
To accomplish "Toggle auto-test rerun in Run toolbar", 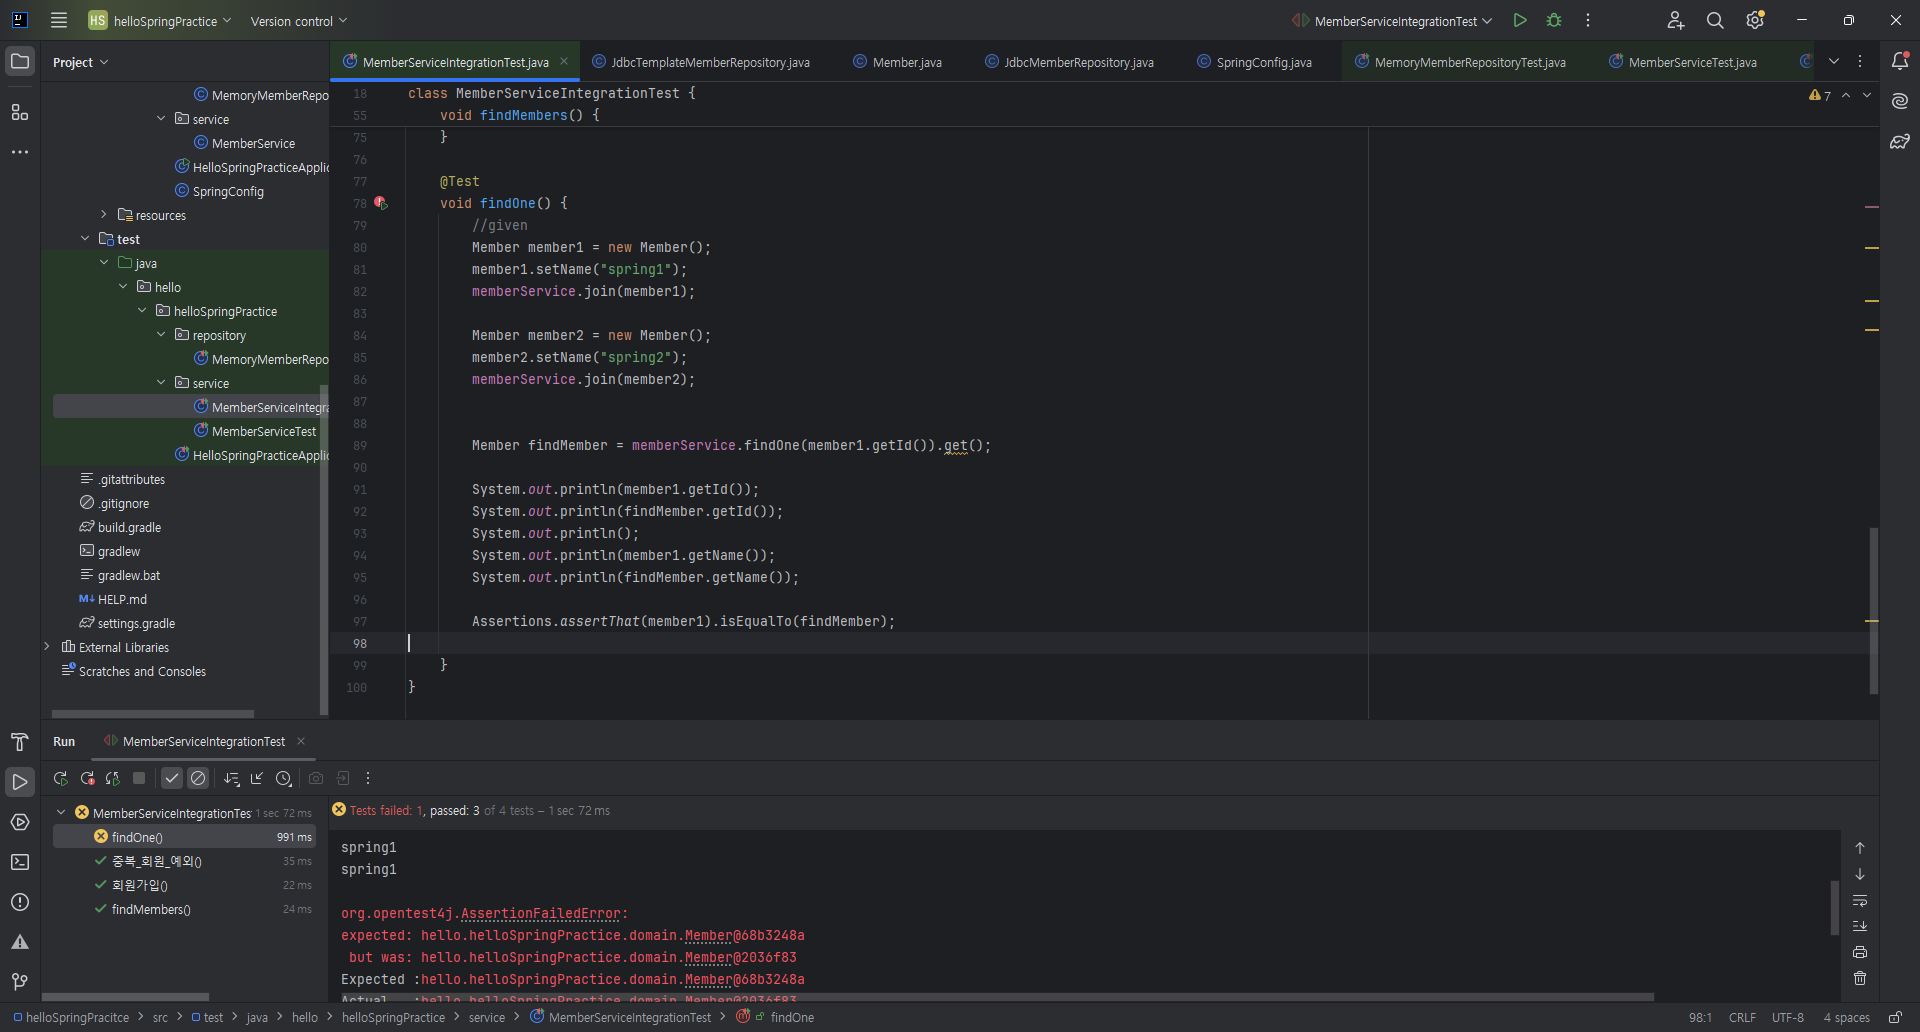I will click(113, 778).
